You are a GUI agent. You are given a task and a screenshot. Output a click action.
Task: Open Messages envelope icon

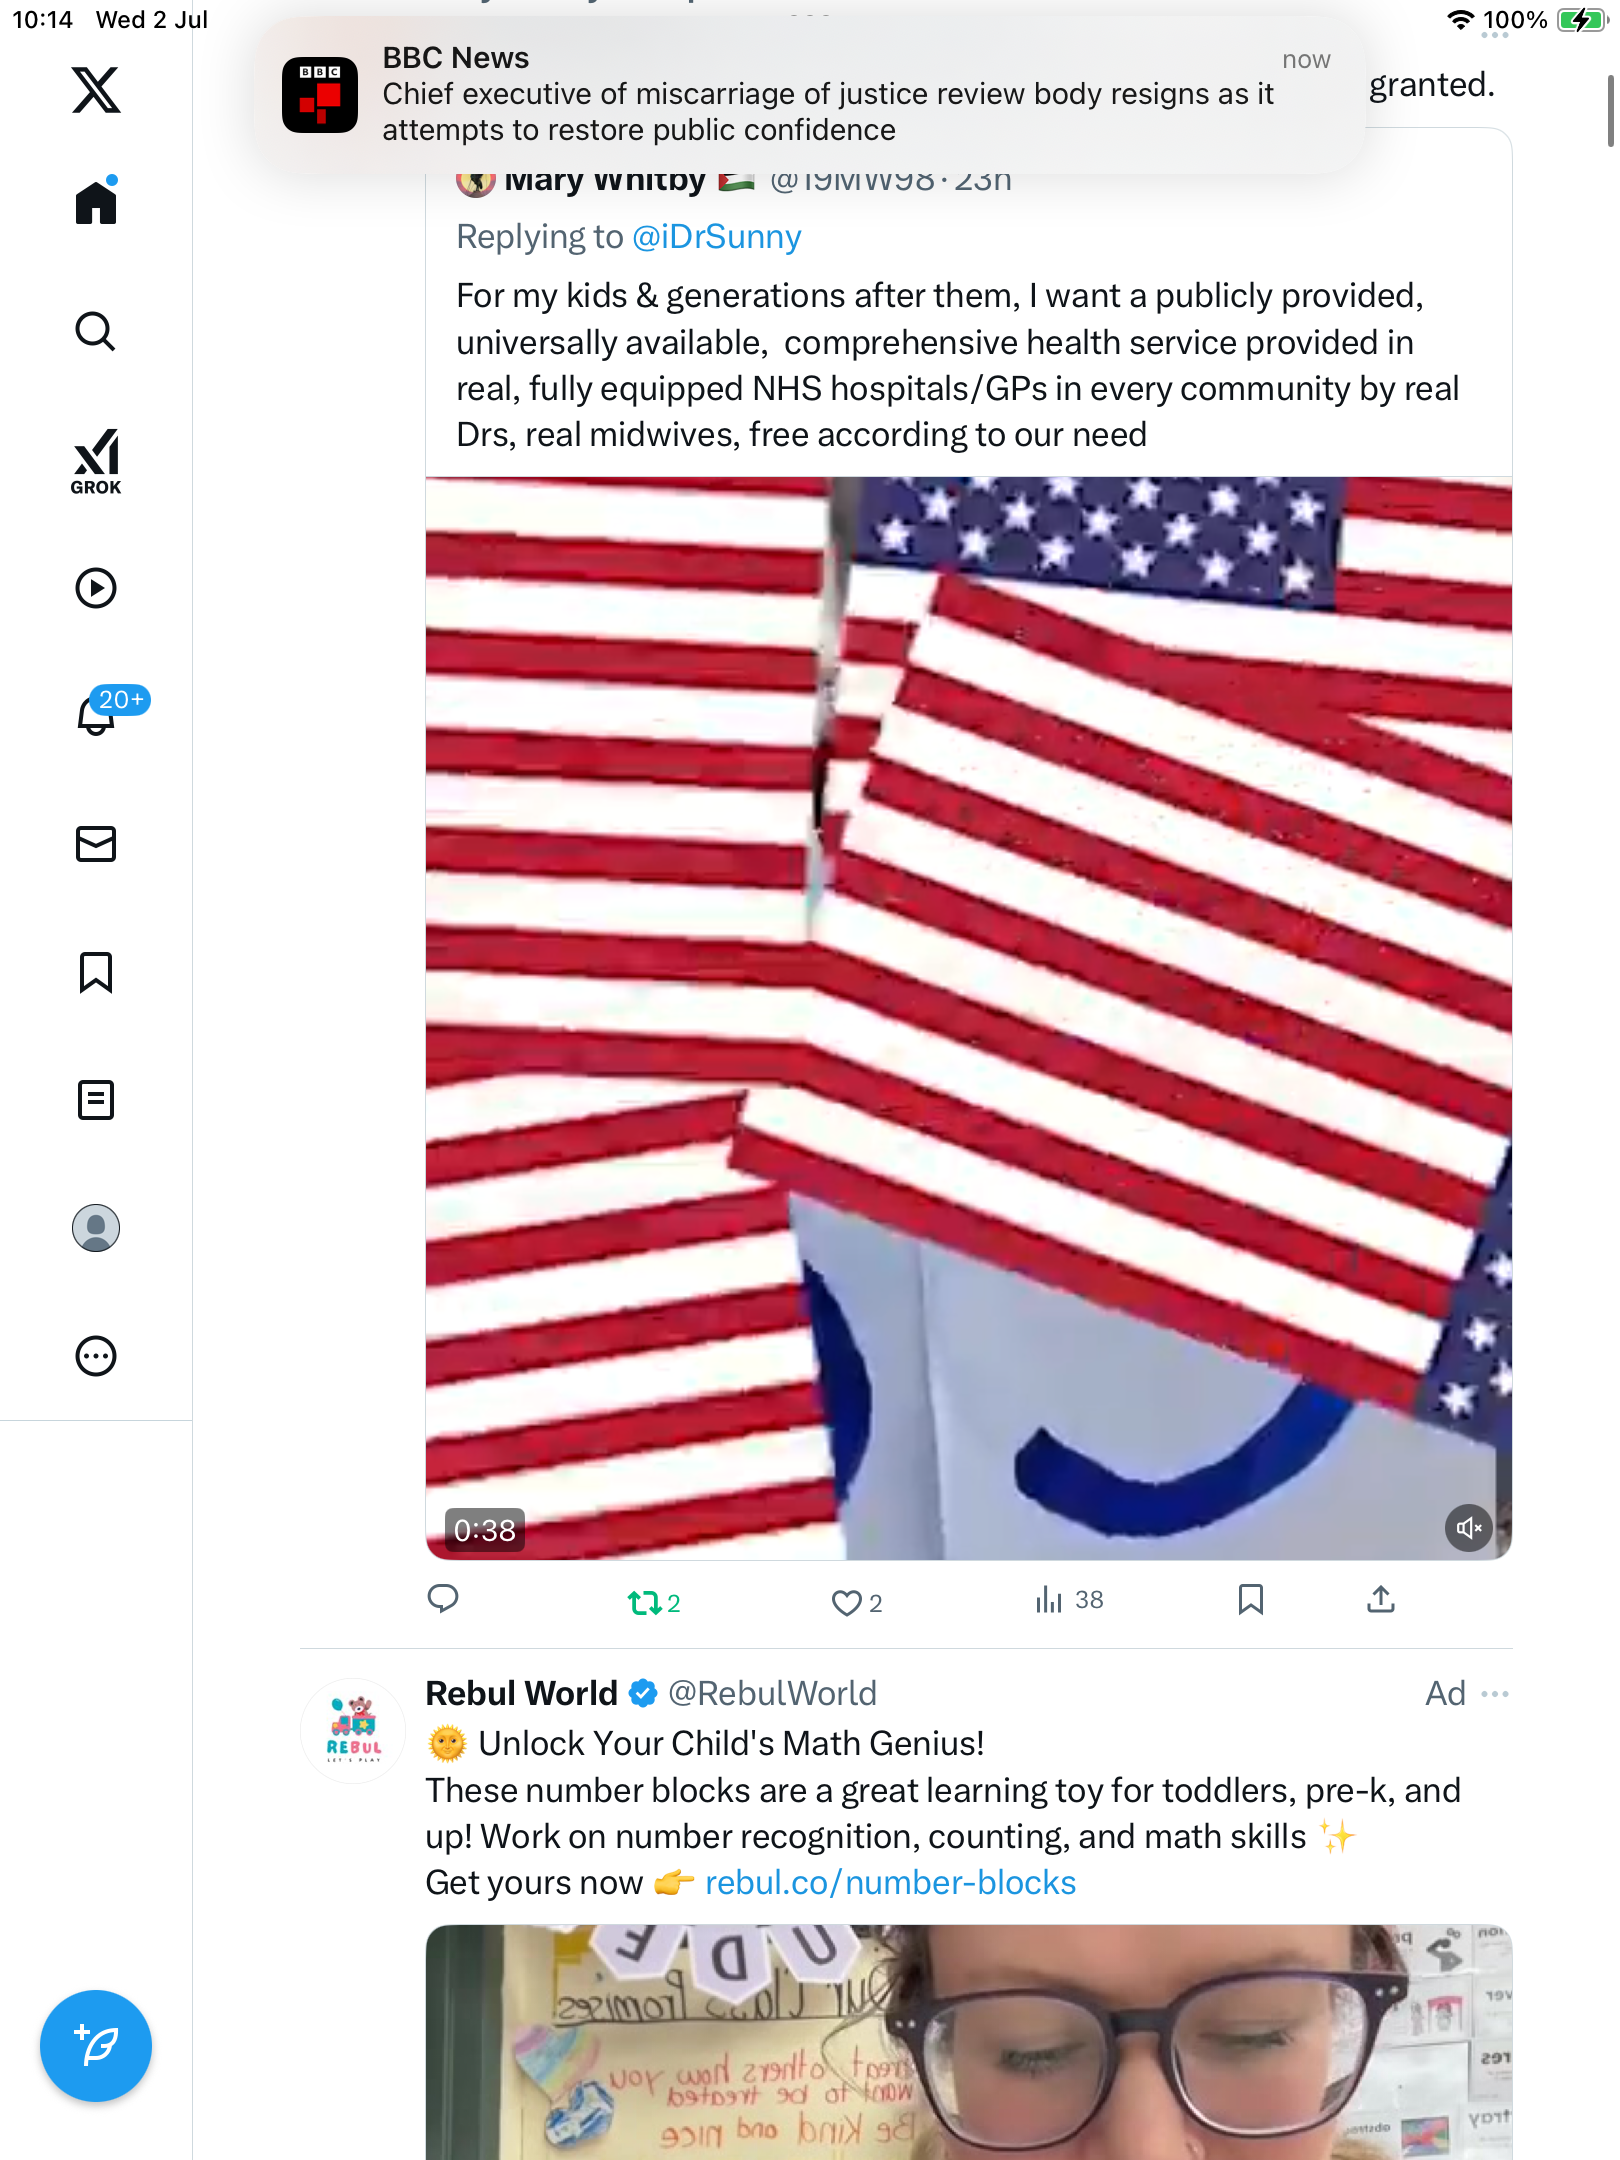(x=96, y=844)
